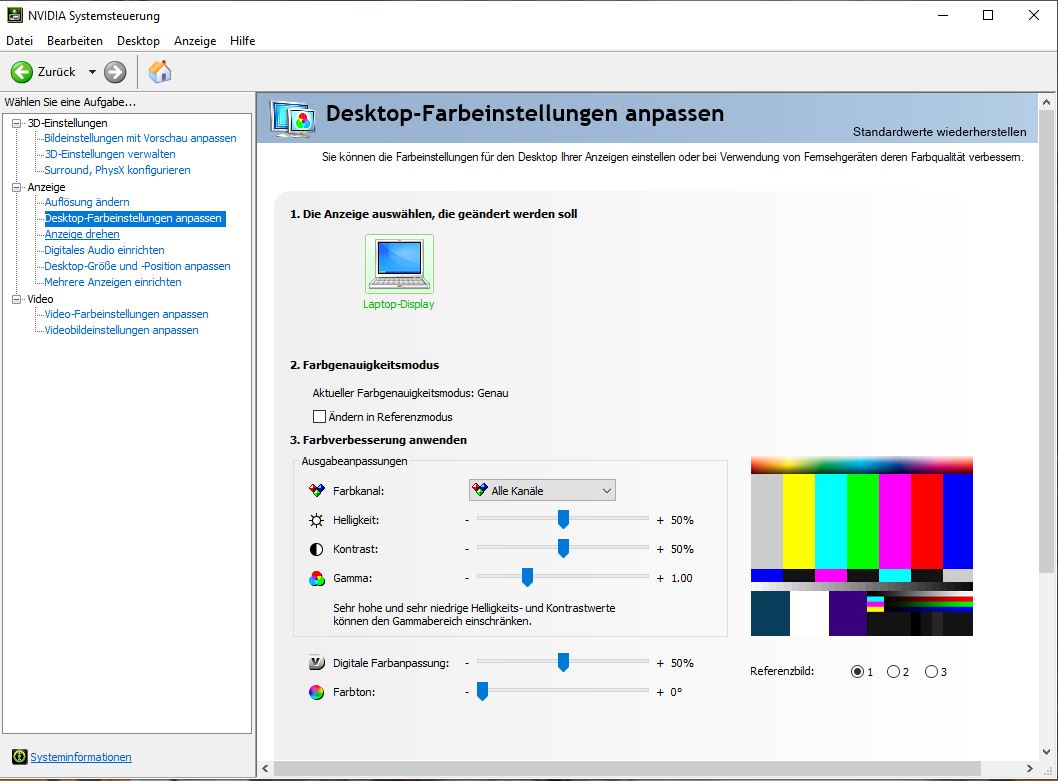Screen dimensions: 1058x781
Task: Open Bildeinstellungen mit Vorschau anpassen
Action: click(140, 138)
